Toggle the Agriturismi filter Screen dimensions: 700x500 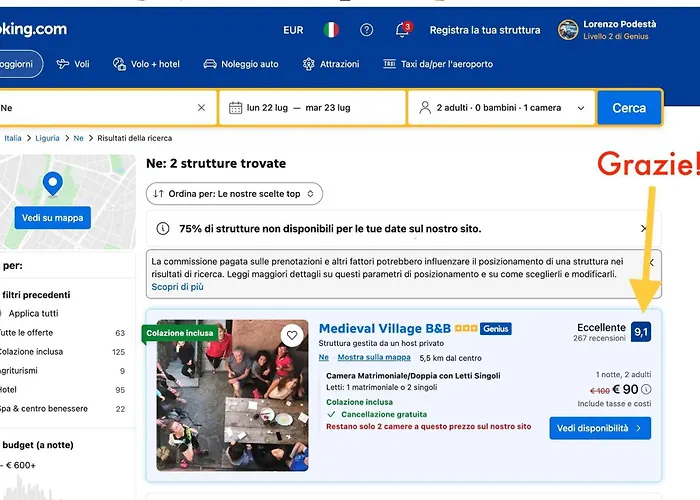coord(18,371)
